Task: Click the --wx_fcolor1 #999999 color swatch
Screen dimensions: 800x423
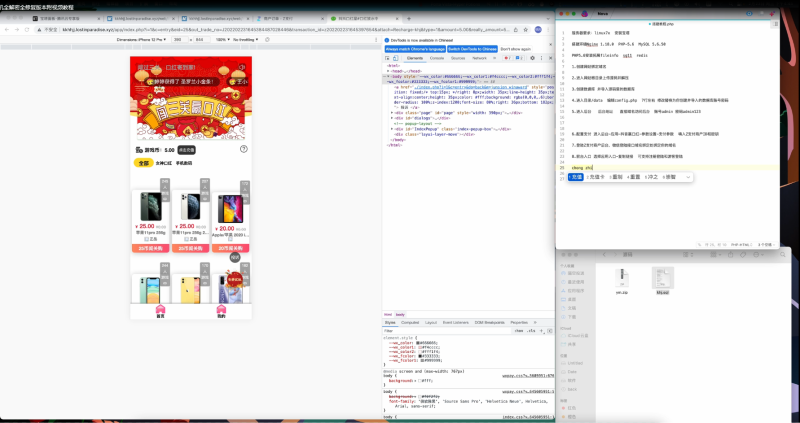Action: tap(421, 360)
